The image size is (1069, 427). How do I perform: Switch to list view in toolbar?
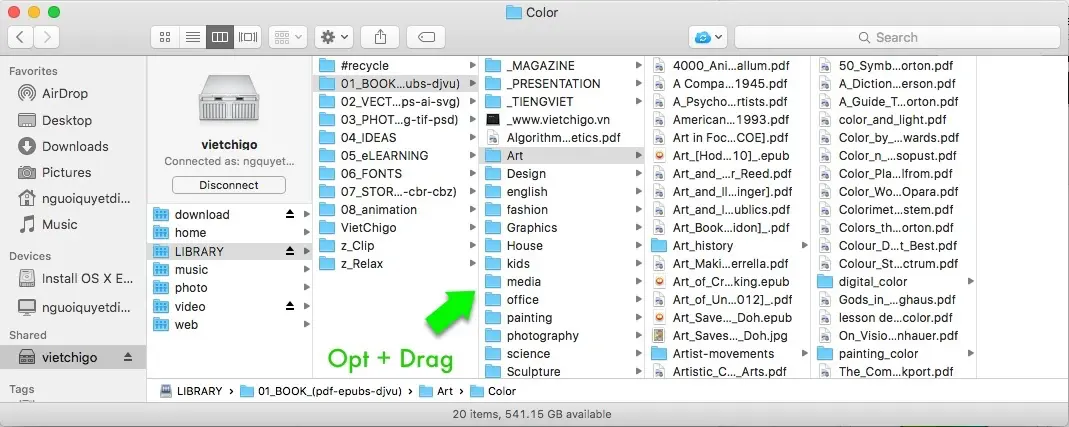click(192, 37)
